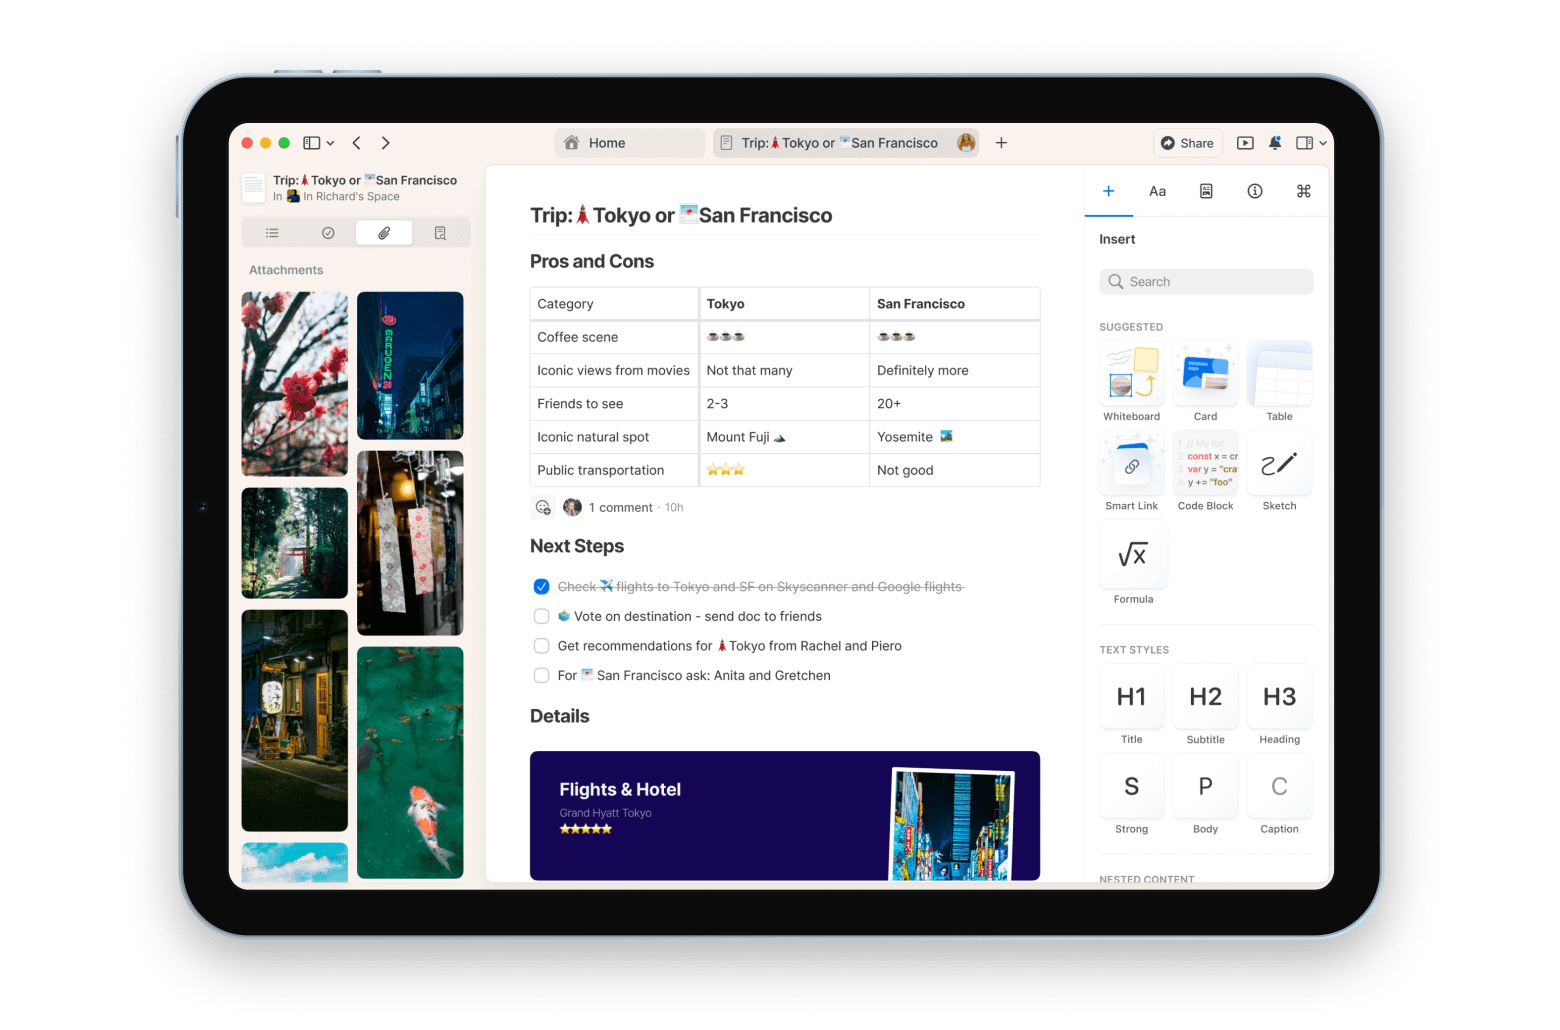Show the table of contents sidebar tab
This screenshot has width=1560, height=1030.
pos(272,233)
